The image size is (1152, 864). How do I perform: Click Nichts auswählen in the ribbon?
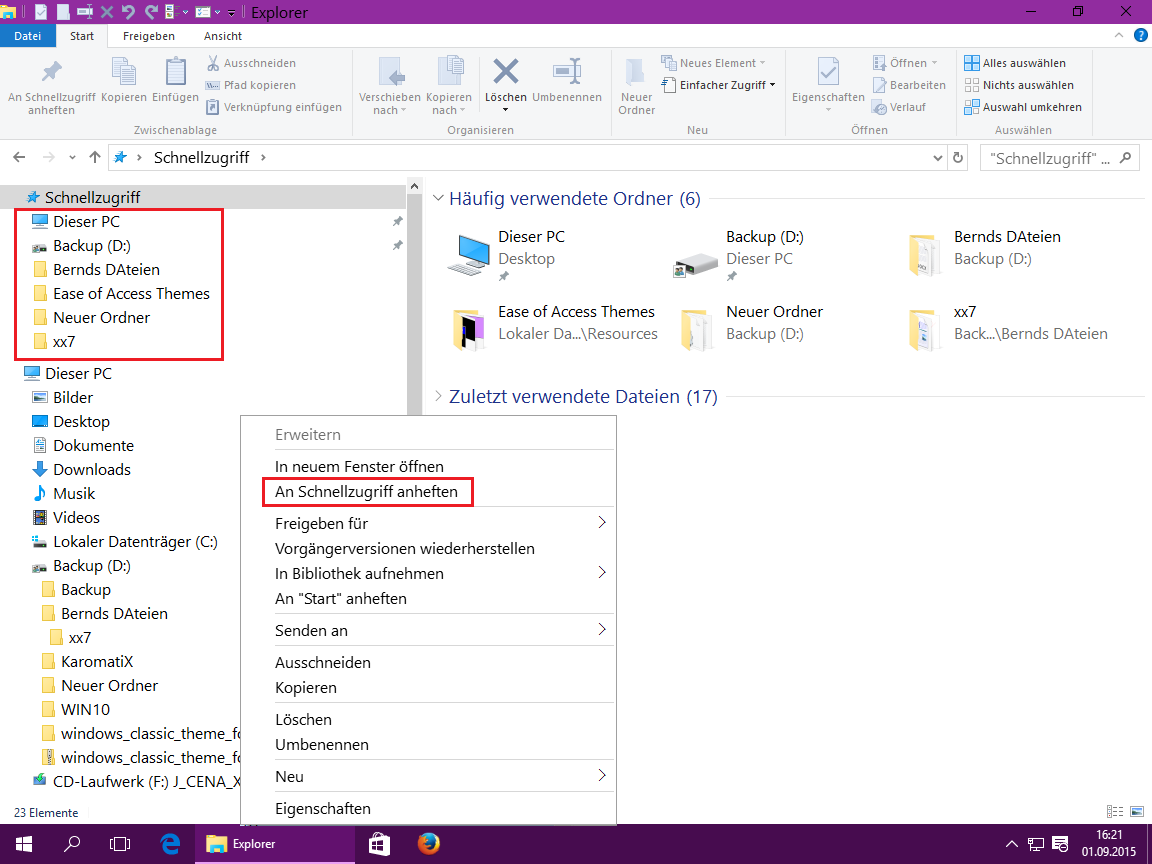point(1019,85)
